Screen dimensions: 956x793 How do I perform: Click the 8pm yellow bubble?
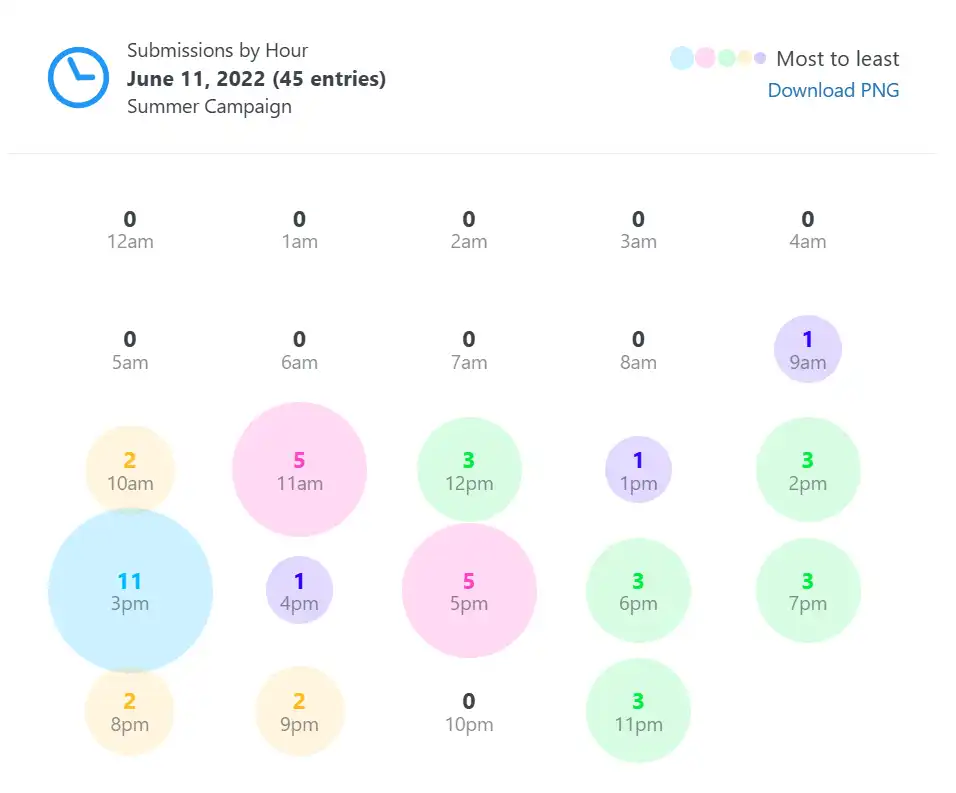coord(130,711)
